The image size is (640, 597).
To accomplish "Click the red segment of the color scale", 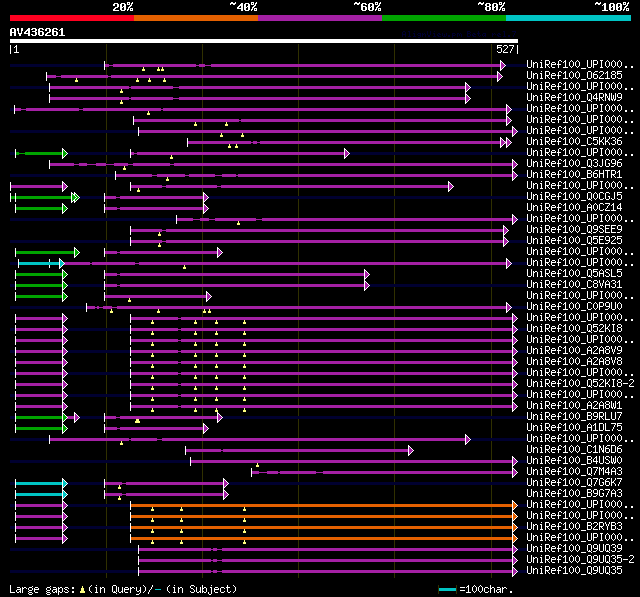I will pos(72,18).
